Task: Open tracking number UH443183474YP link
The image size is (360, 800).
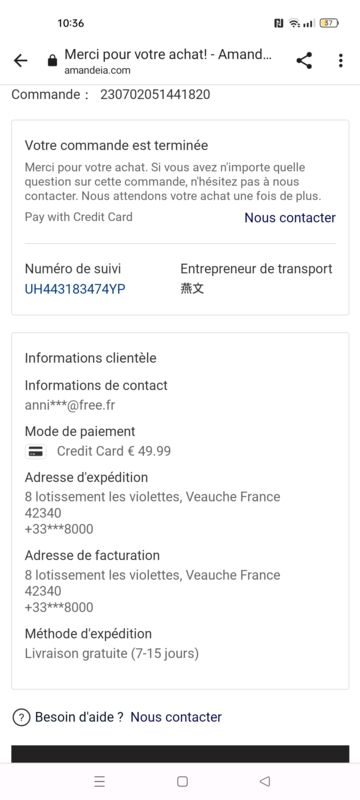Action: 75,289
